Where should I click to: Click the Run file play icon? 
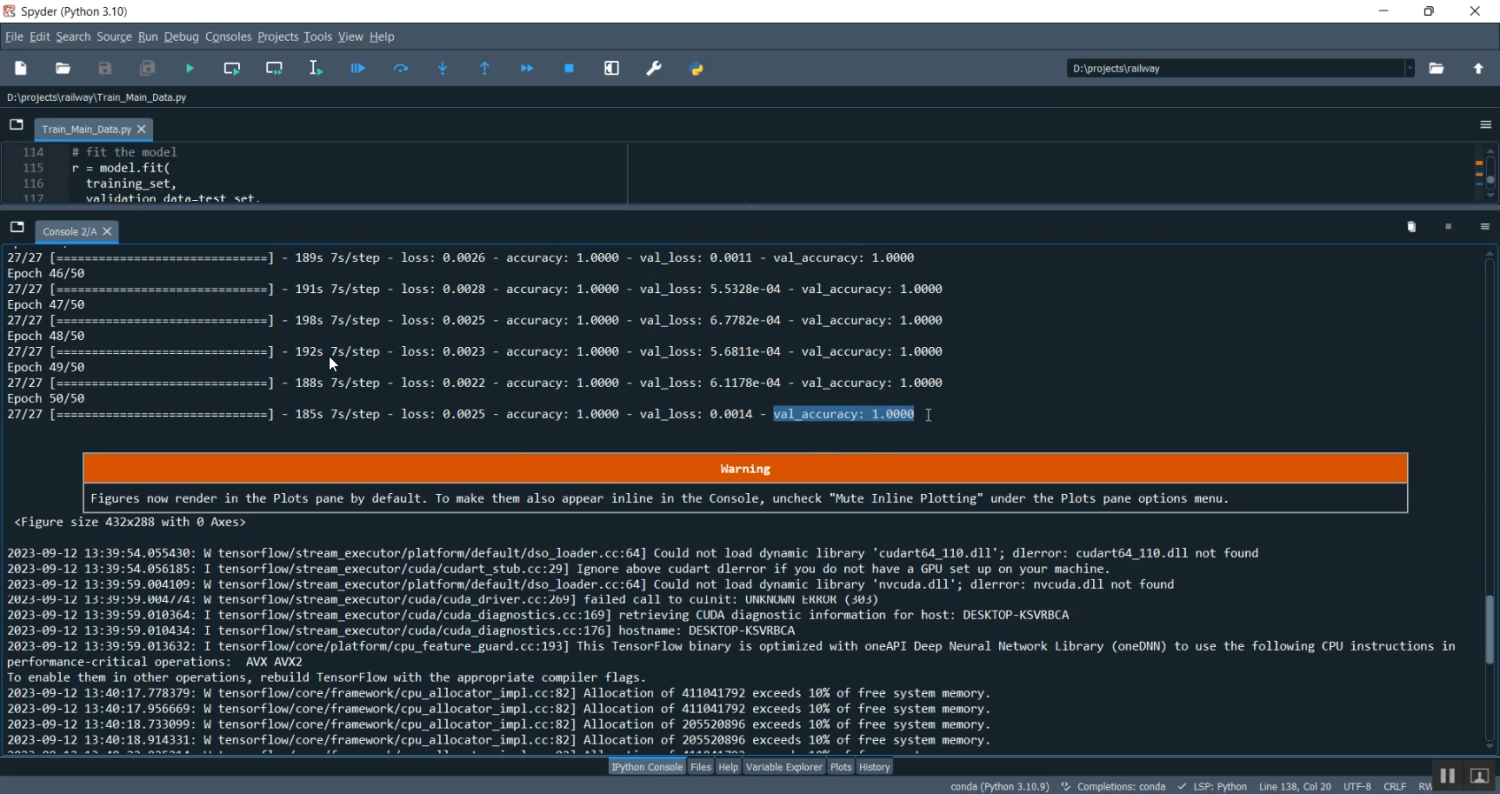[x=190, y=68]
